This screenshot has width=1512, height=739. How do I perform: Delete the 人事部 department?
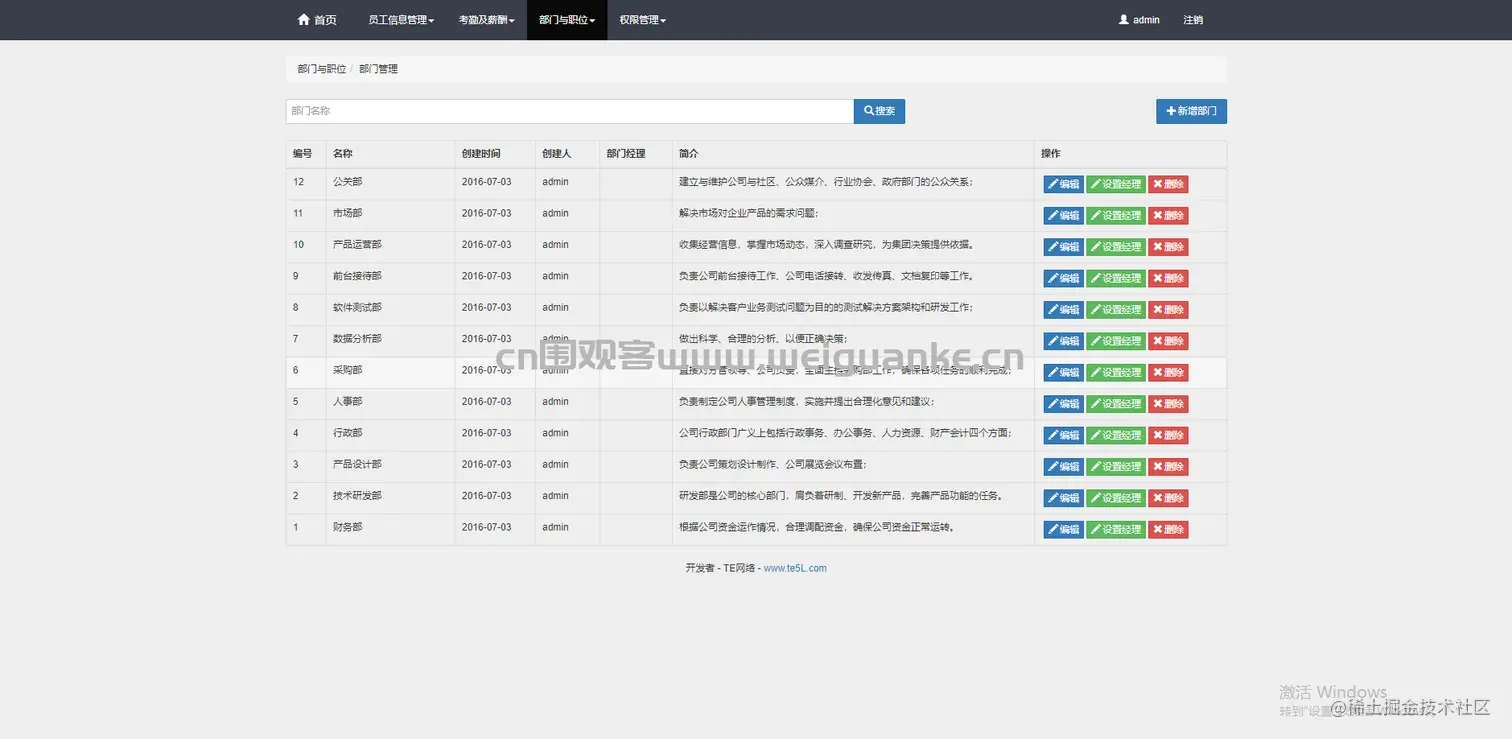pyautogui.click(x=1168, y=404)
